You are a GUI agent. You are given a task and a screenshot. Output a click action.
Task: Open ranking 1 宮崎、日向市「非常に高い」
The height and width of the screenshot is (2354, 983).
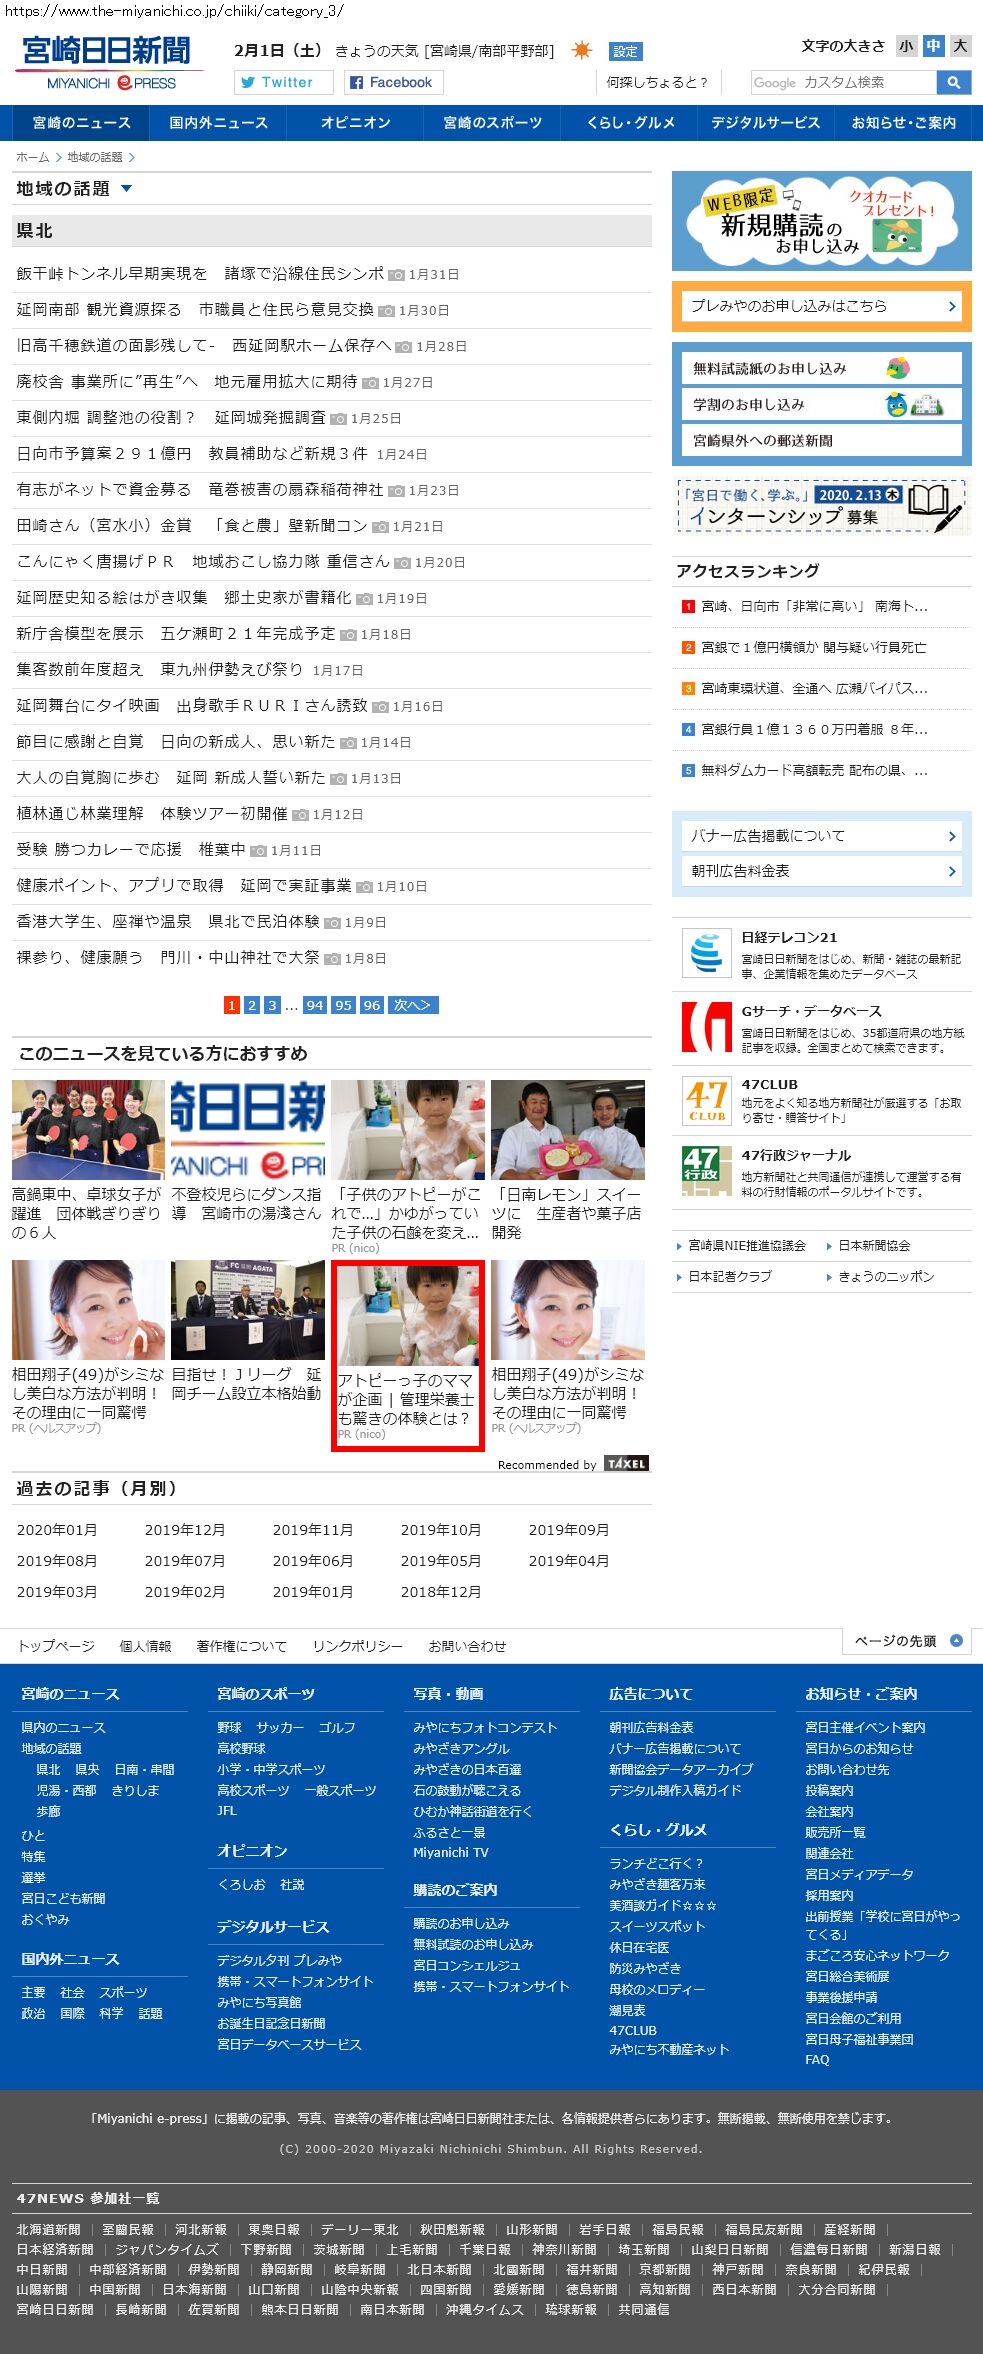(x=814, y=606)
